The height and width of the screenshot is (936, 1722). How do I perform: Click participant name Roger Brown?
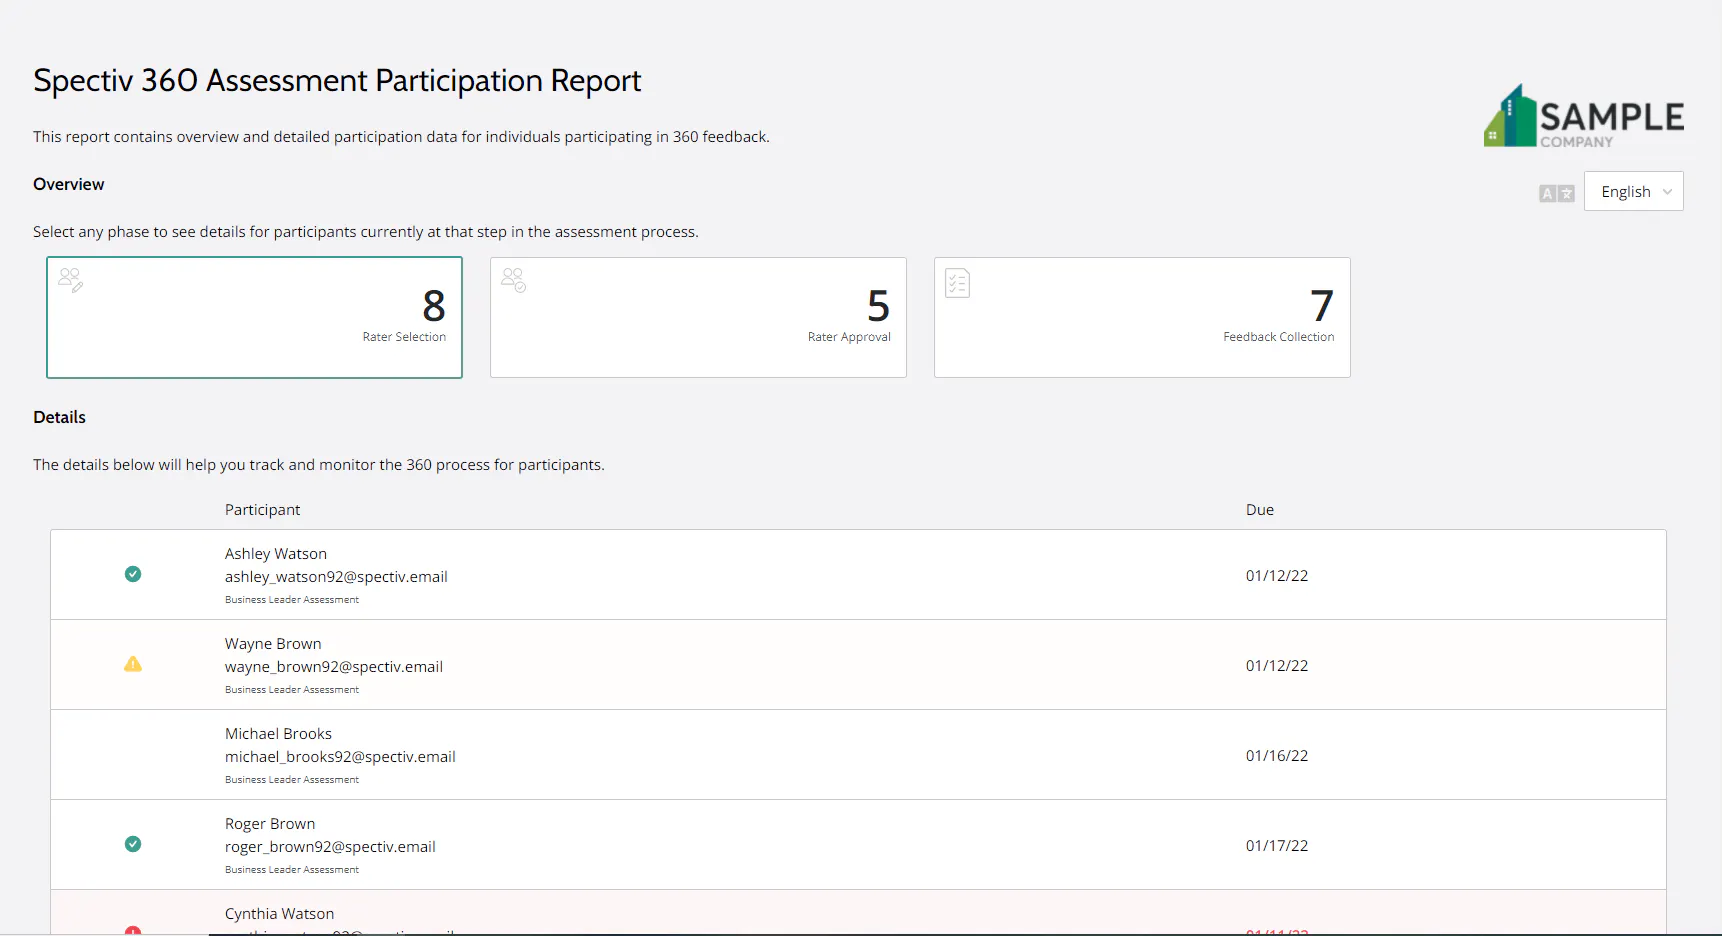[x=270, y=824]
